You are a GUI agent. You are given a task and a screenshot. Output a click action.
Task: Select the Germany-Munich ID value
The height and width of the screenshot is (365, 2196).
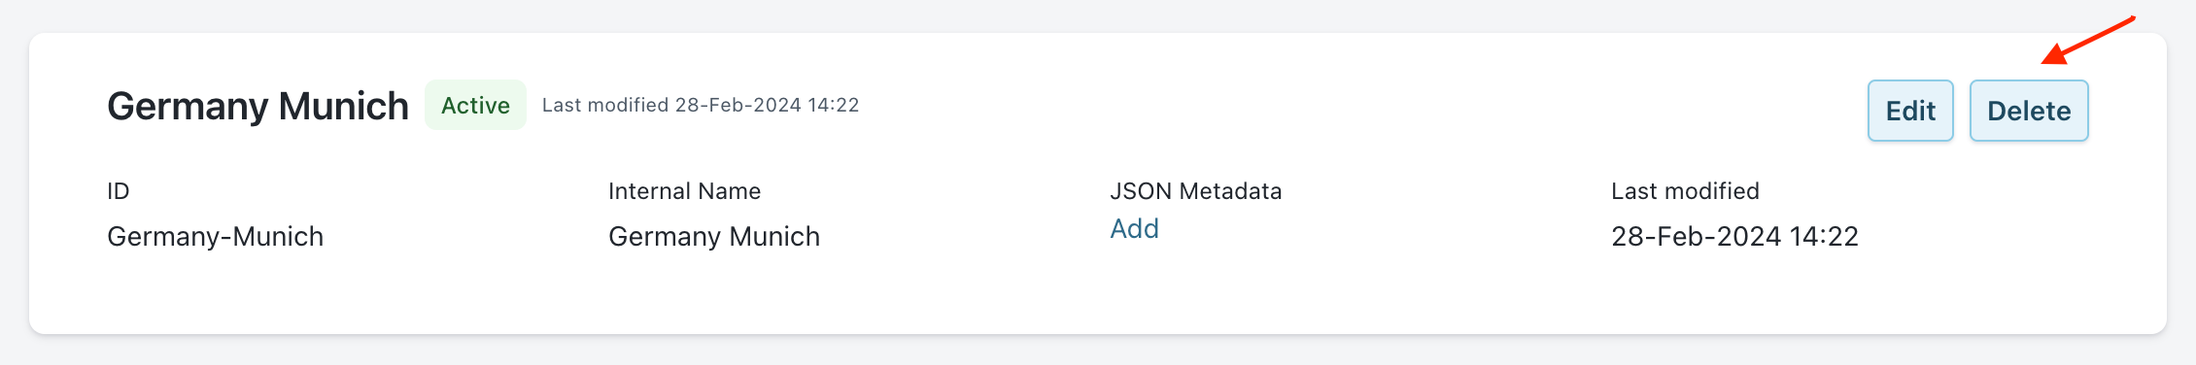215,237
